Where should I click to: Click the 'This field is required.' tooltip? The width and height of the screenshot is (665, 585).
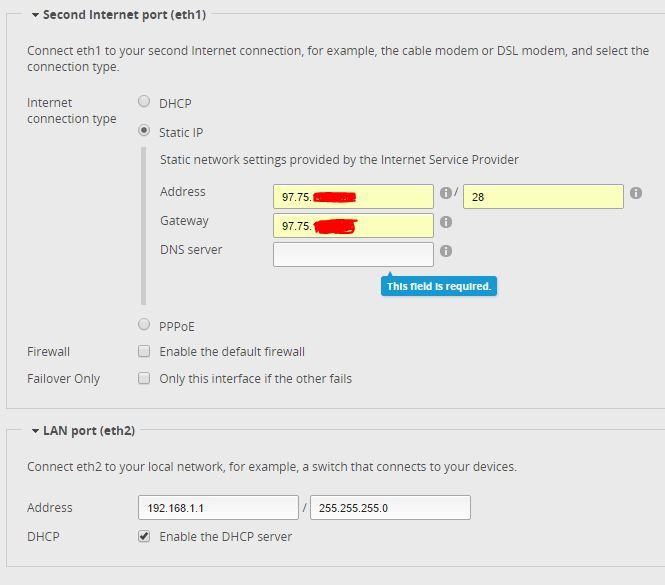[x=439, y=286]
